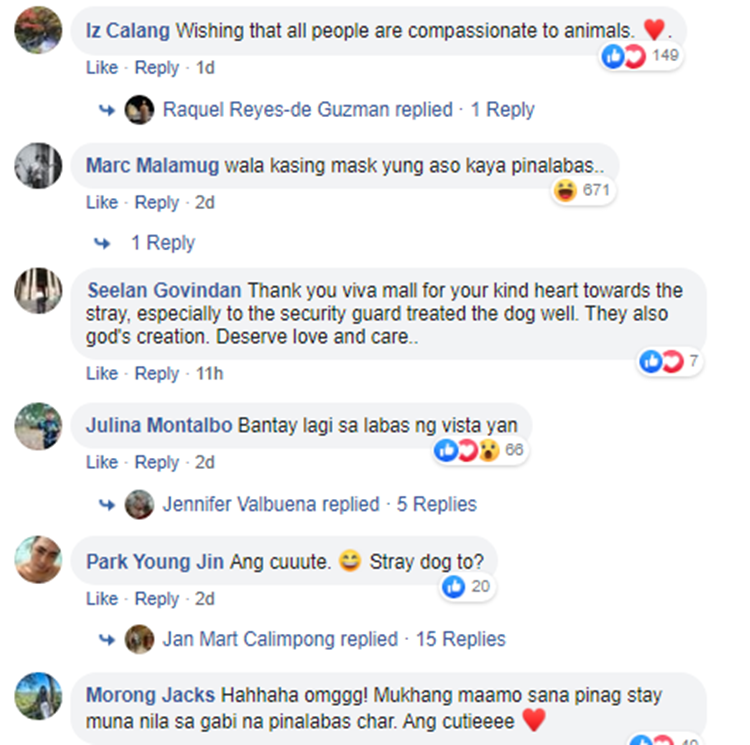Click the laughing reaction on Marc Malamug's comment

[565, 190]
